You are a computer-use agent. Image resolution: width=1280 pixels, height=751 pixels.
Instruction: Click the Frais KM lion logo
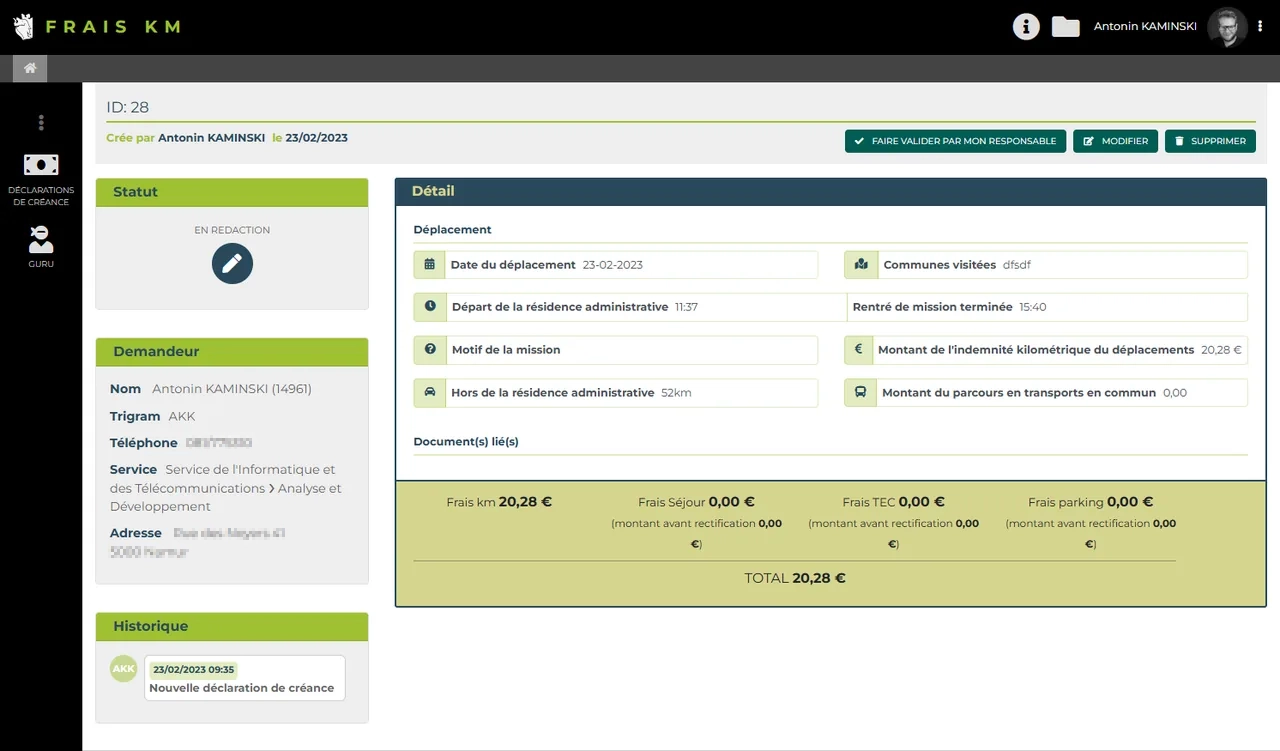coord(23,27)
